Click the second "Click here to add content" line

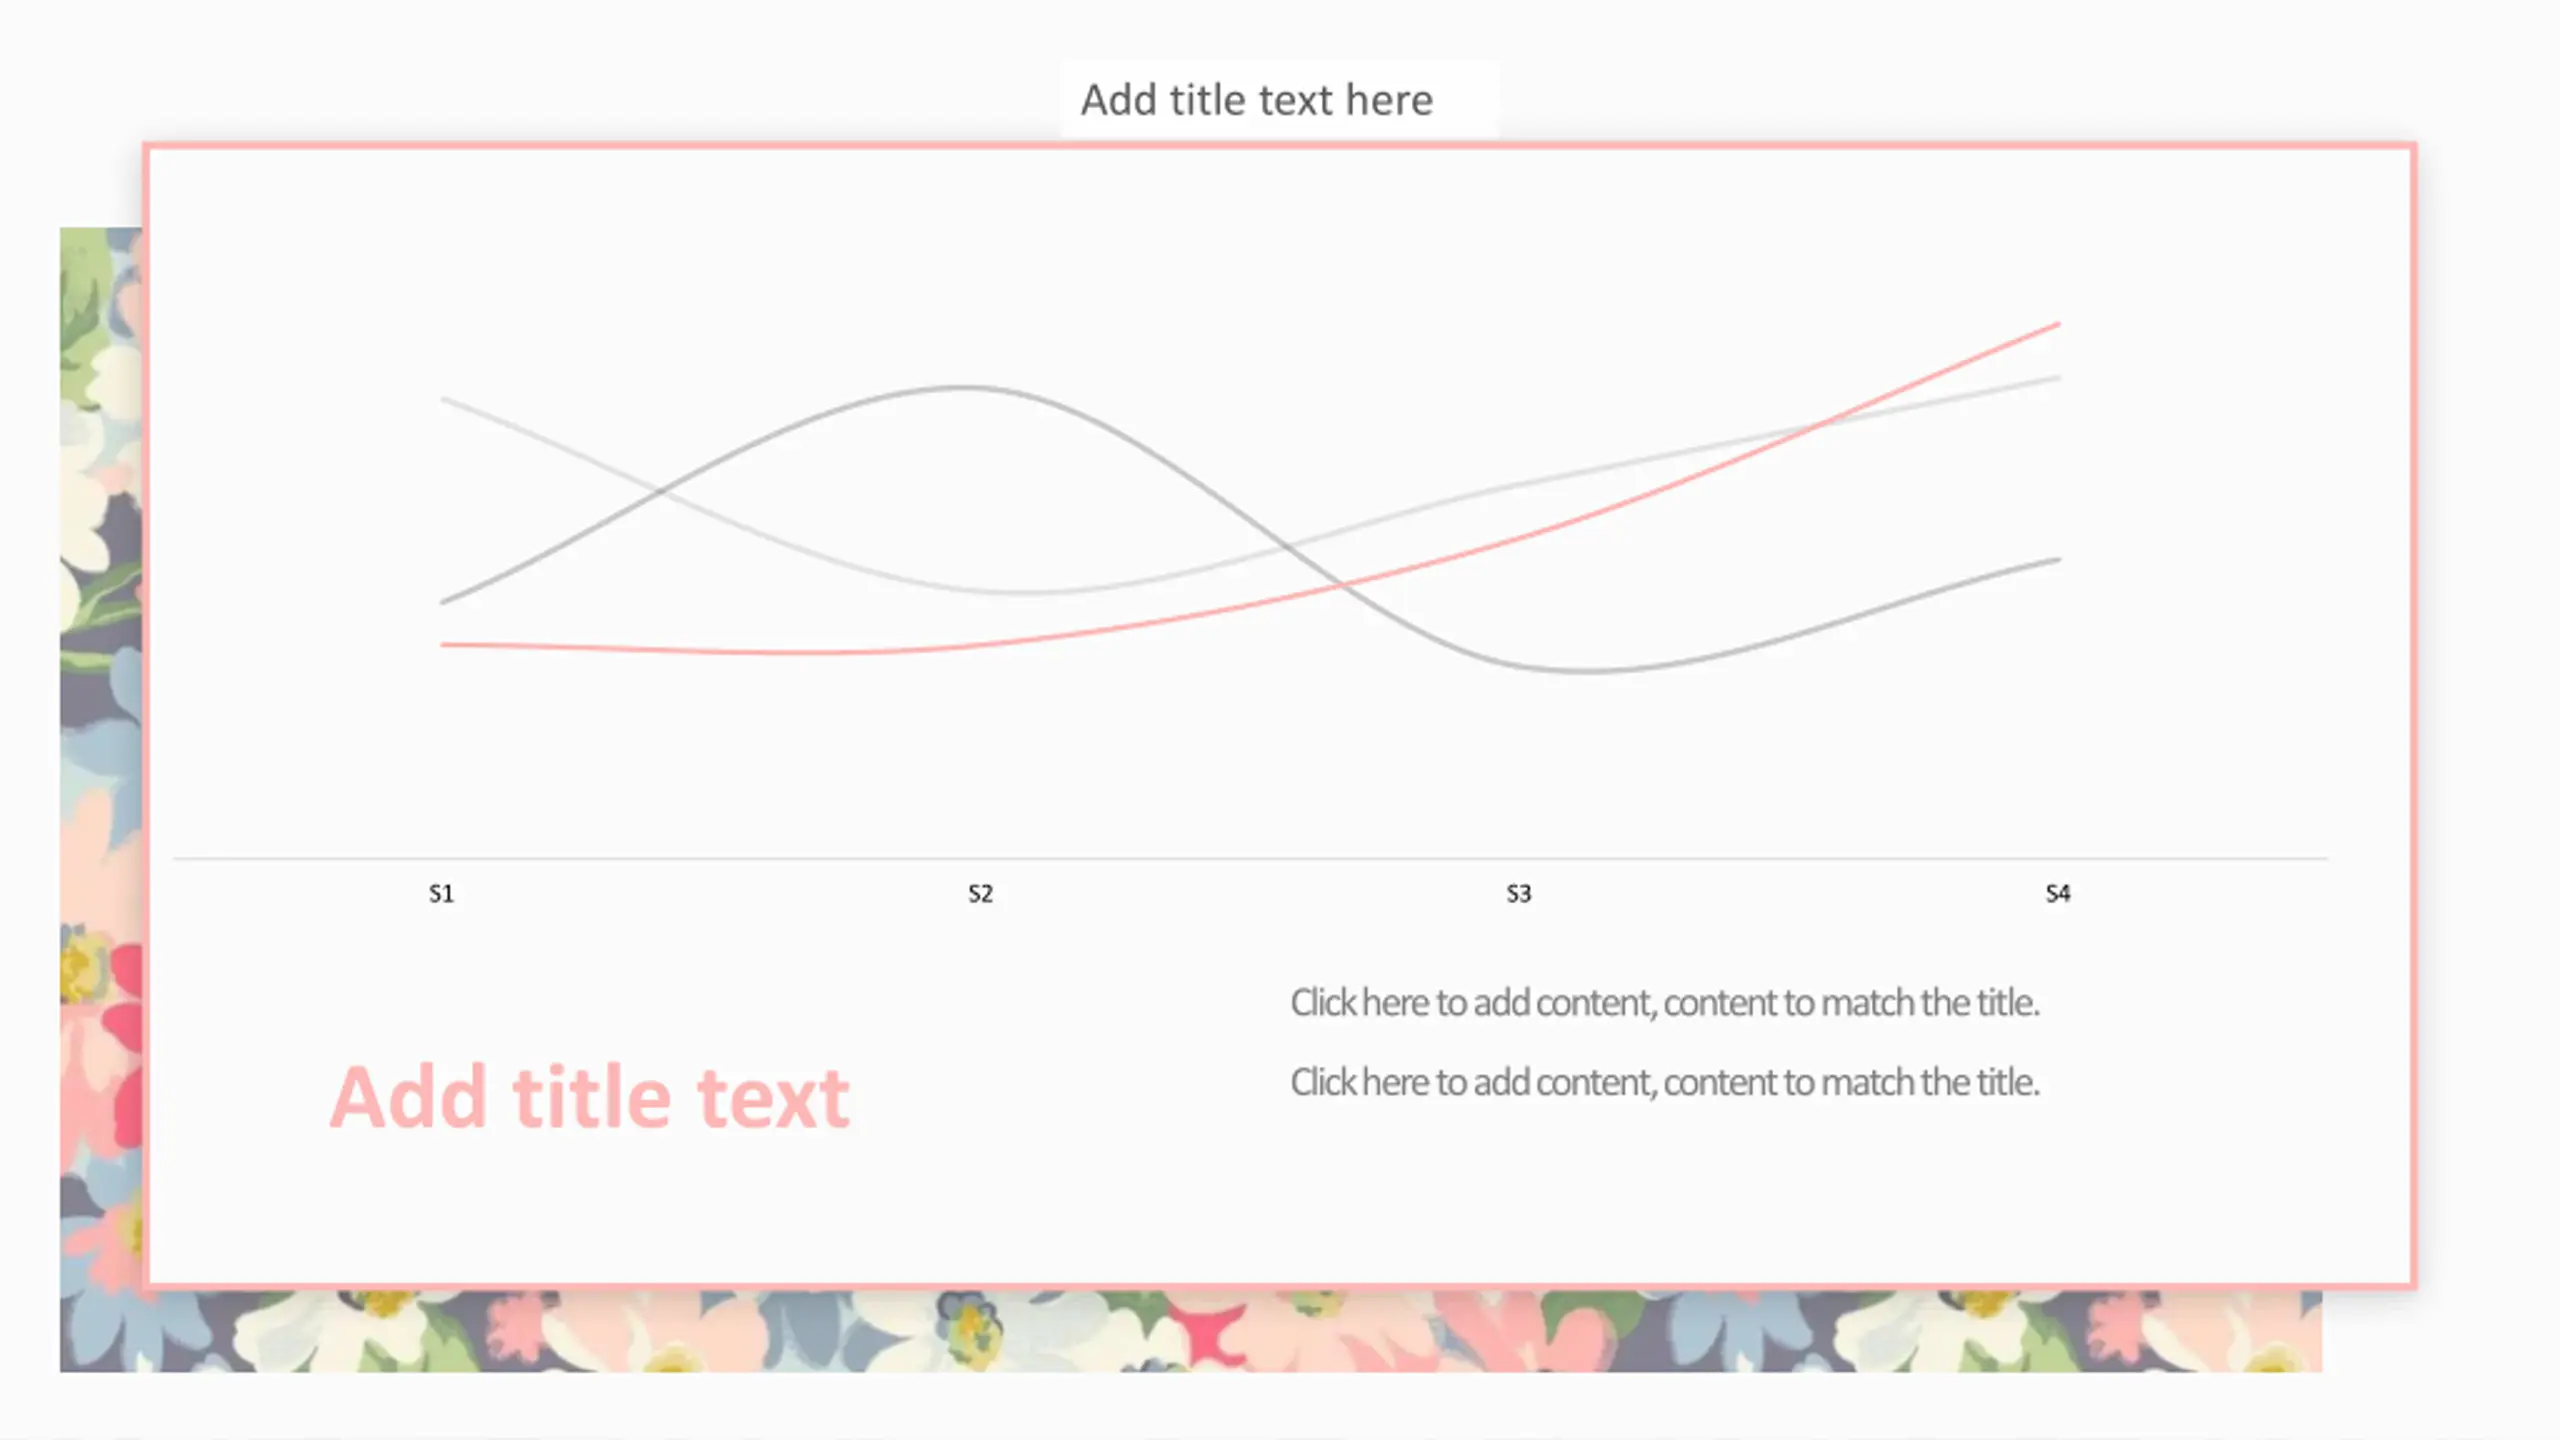[1664, 1083]
